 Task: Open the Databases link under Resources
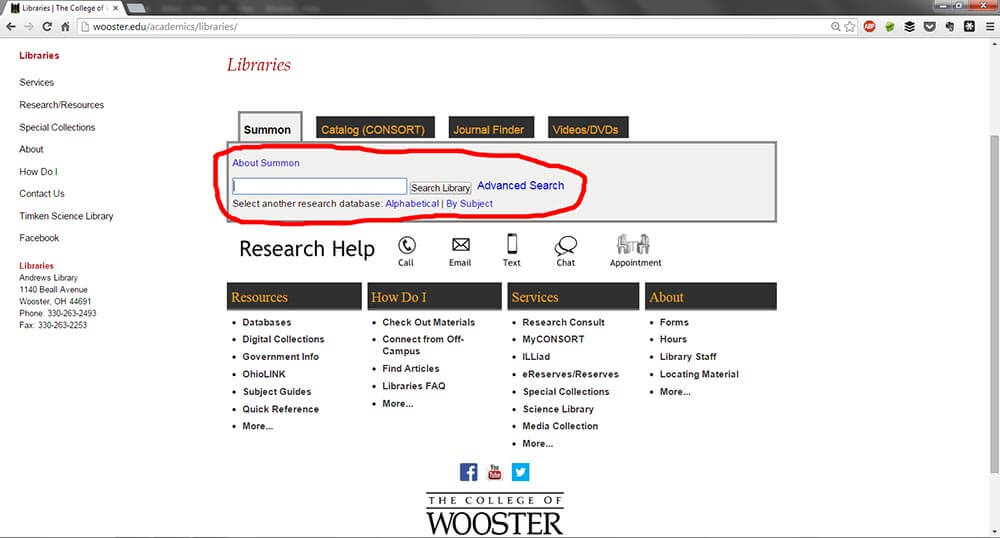[x=267, y=323]
